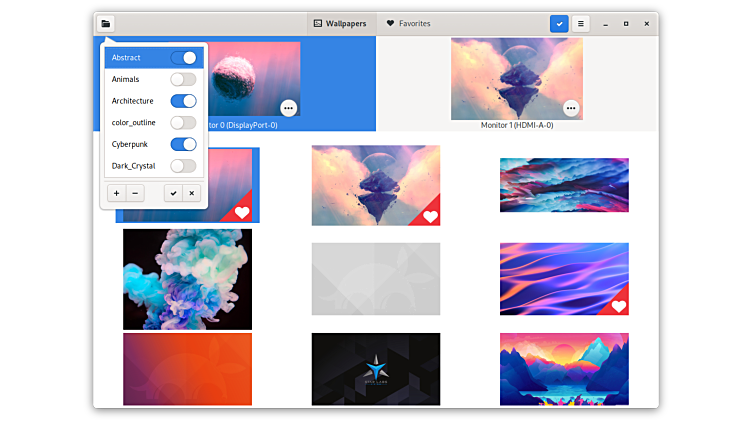Disable all folders with the x button
This screenshot has width=752, height=423.
192,193
